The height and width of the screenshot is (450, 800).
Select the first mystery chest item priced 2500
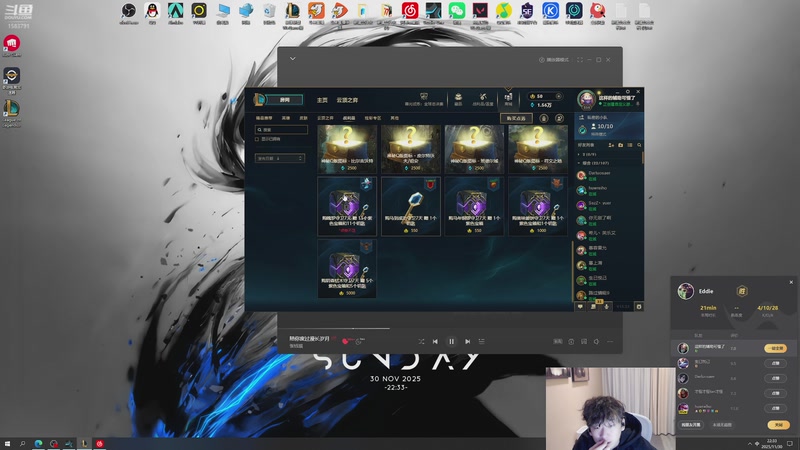point(347,148)
